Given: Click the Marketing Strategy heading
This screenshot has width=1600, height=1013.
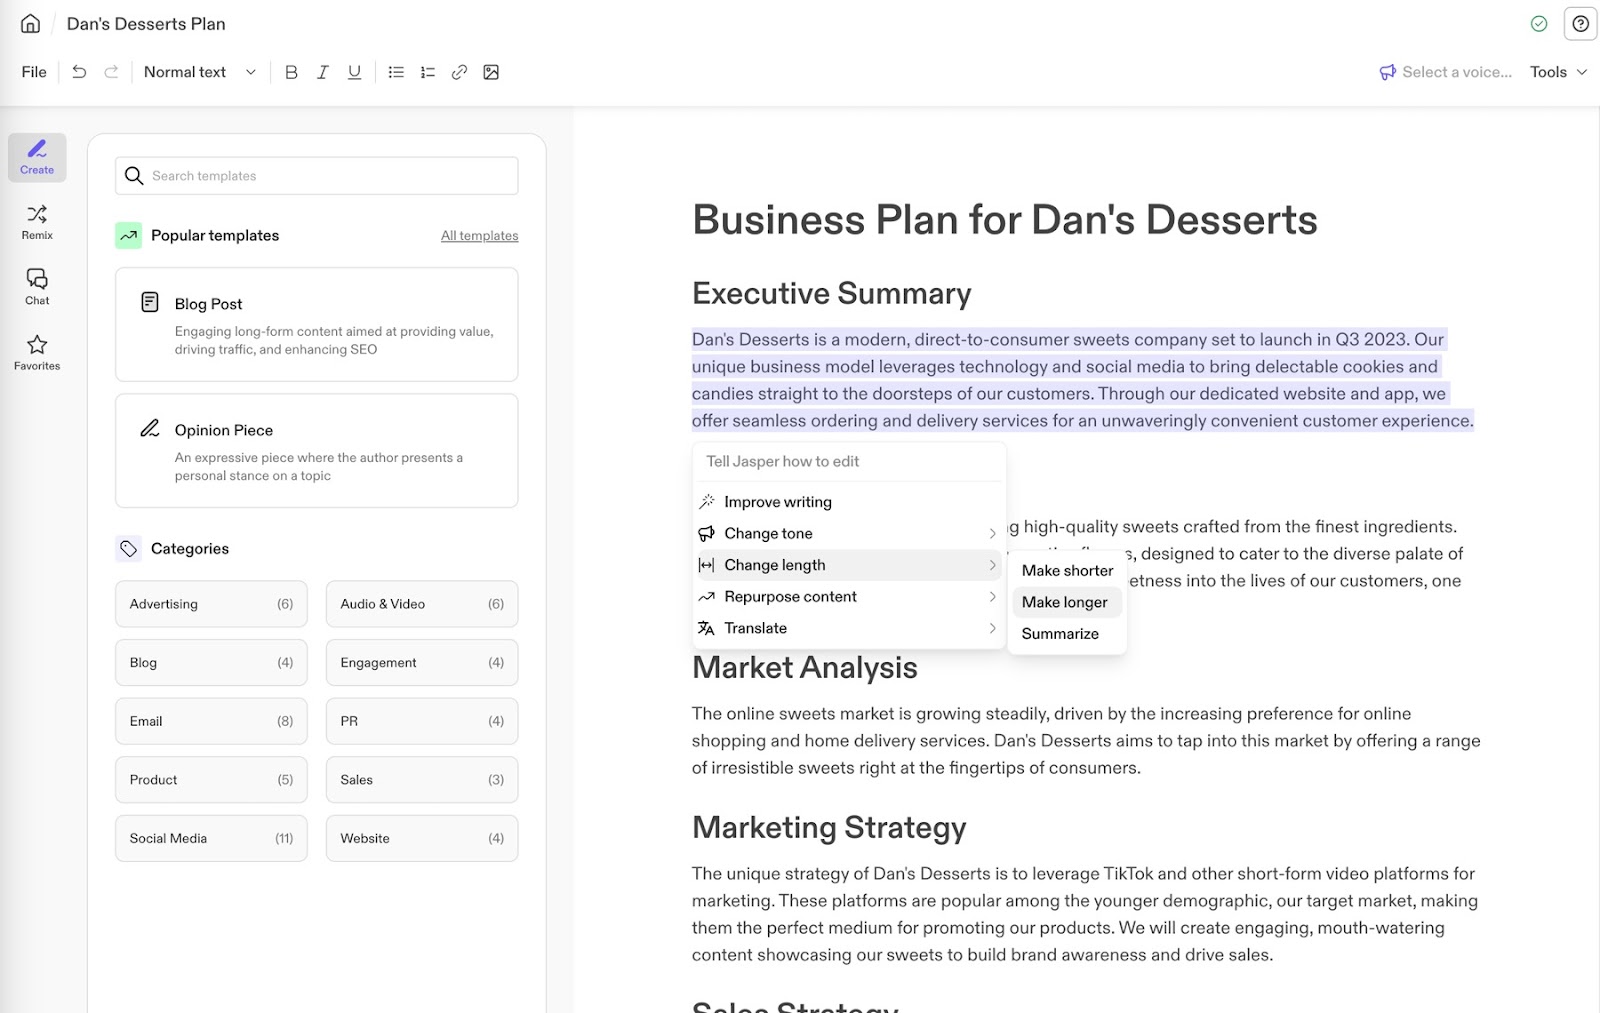Looking at the screenshot, I should tap(829, 827).
